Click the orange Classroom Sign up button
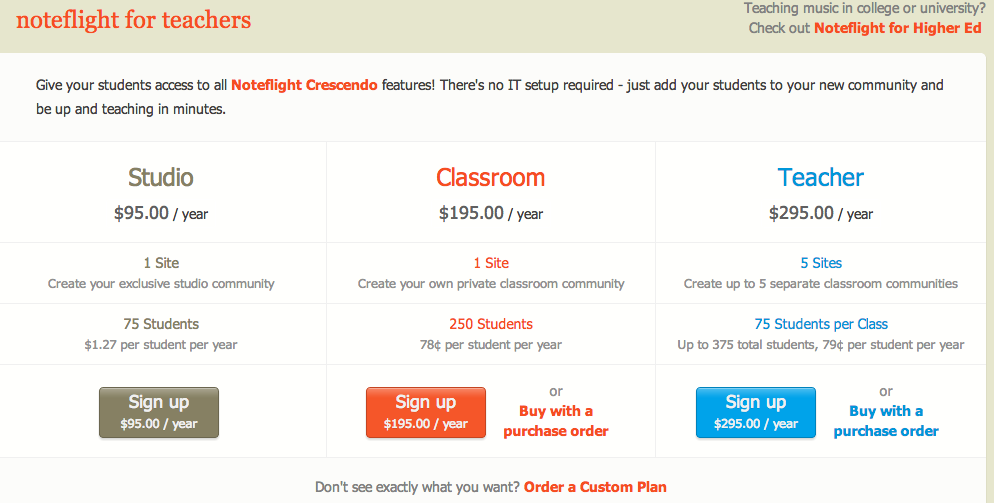994x503 pixels. (x=425, y=412)
